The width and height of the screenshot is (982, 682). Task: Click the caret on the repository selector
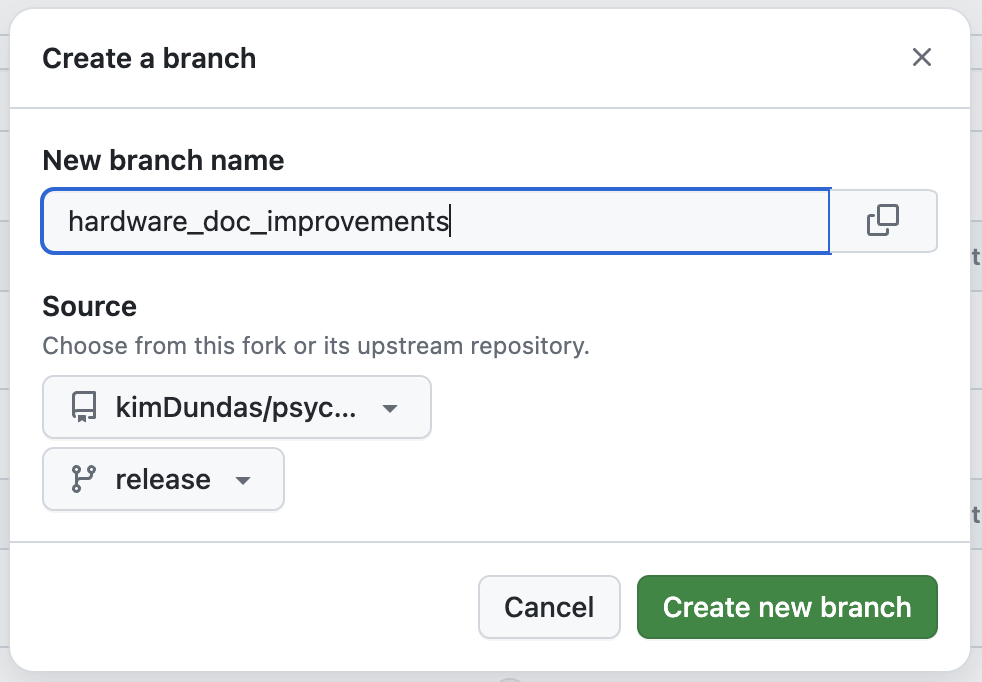390,409
